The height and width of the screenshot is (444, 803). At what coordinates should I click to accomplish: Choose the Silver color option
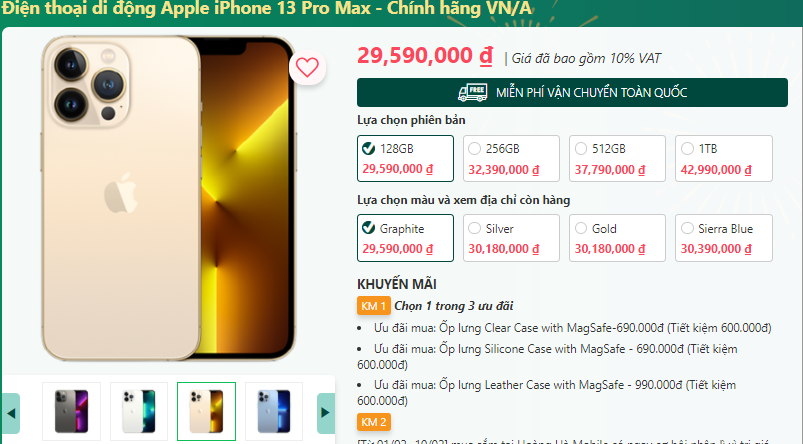pos(511,238)
